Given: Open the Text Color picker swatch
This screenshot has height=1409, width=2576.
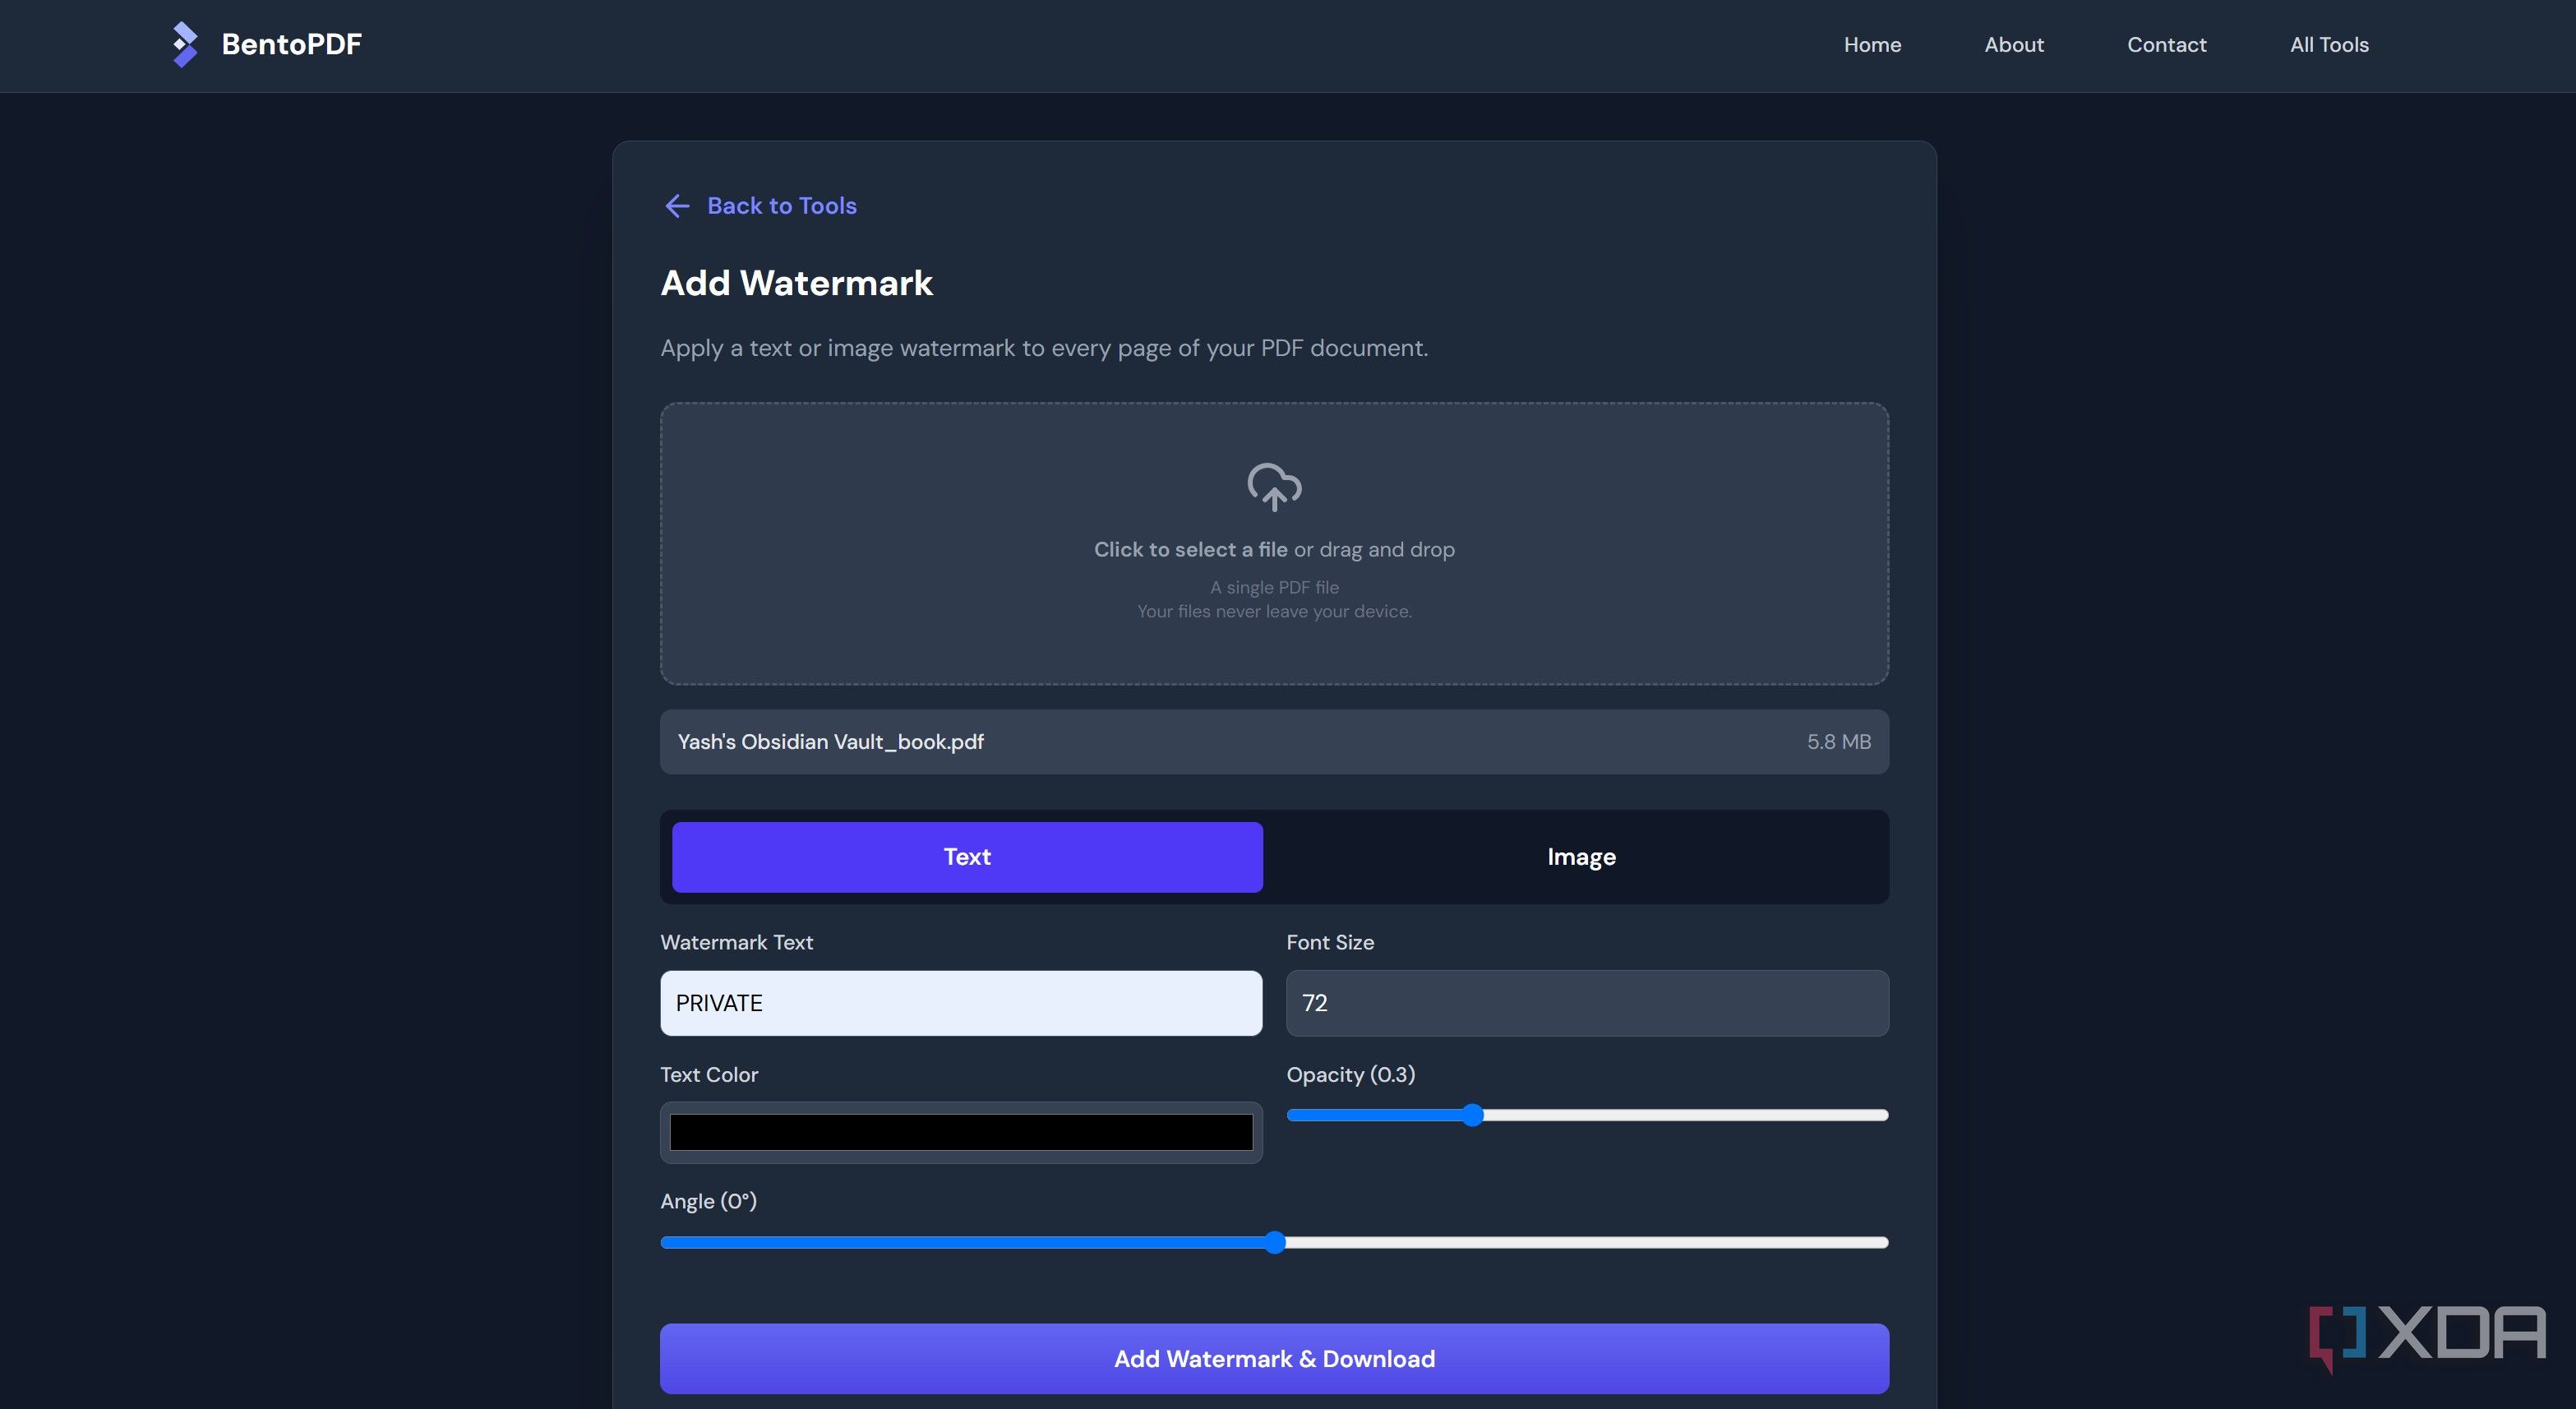Looking at the screenshot, I should coord(961,1133).
